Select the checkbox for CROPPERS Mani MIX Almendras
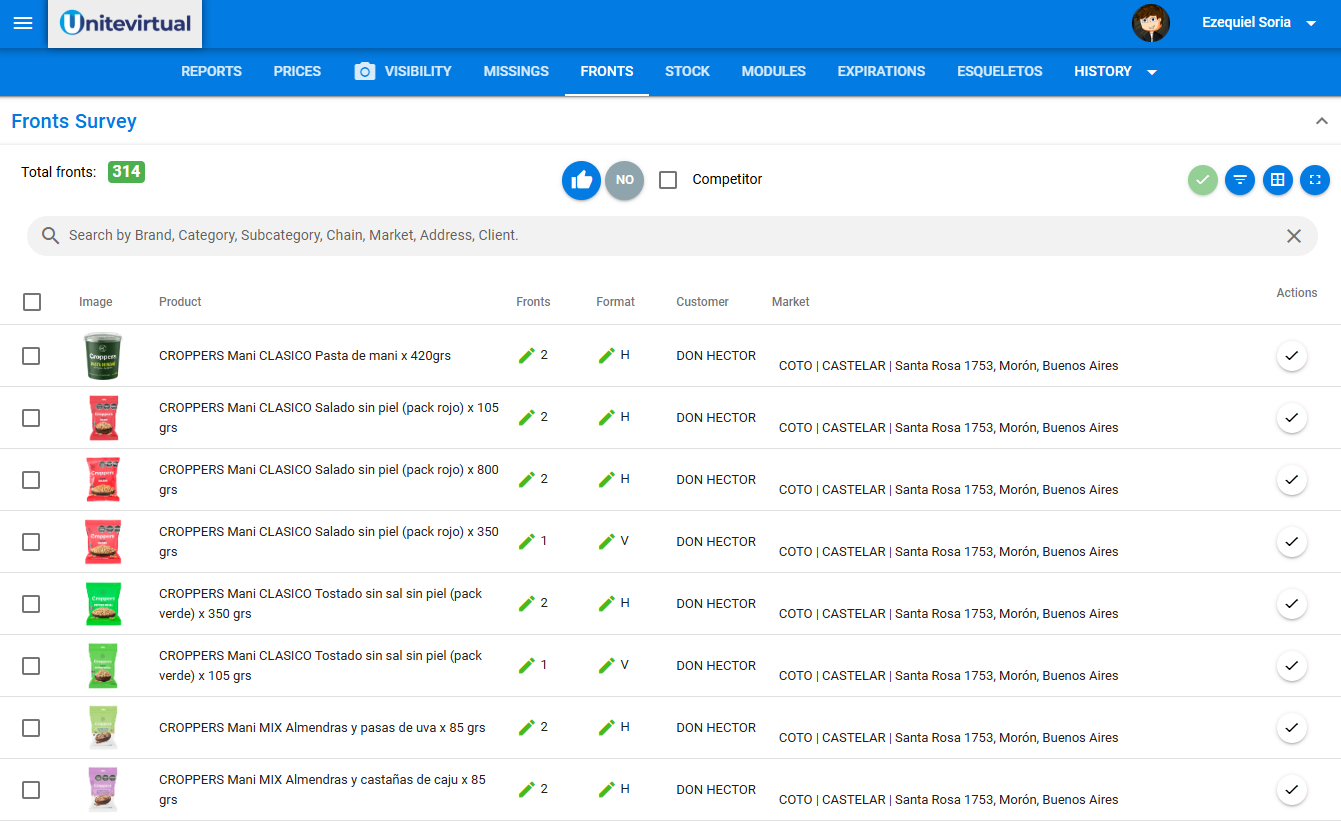 point(31,727)
